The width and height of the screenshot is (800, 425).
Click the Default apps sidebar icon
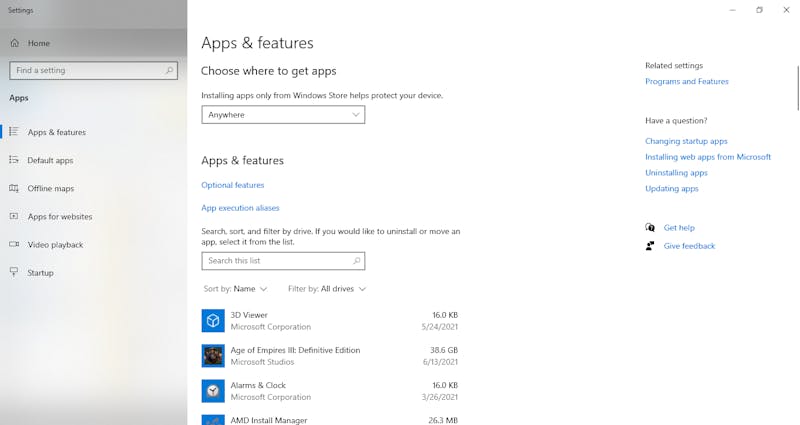(x=14, y=160)
